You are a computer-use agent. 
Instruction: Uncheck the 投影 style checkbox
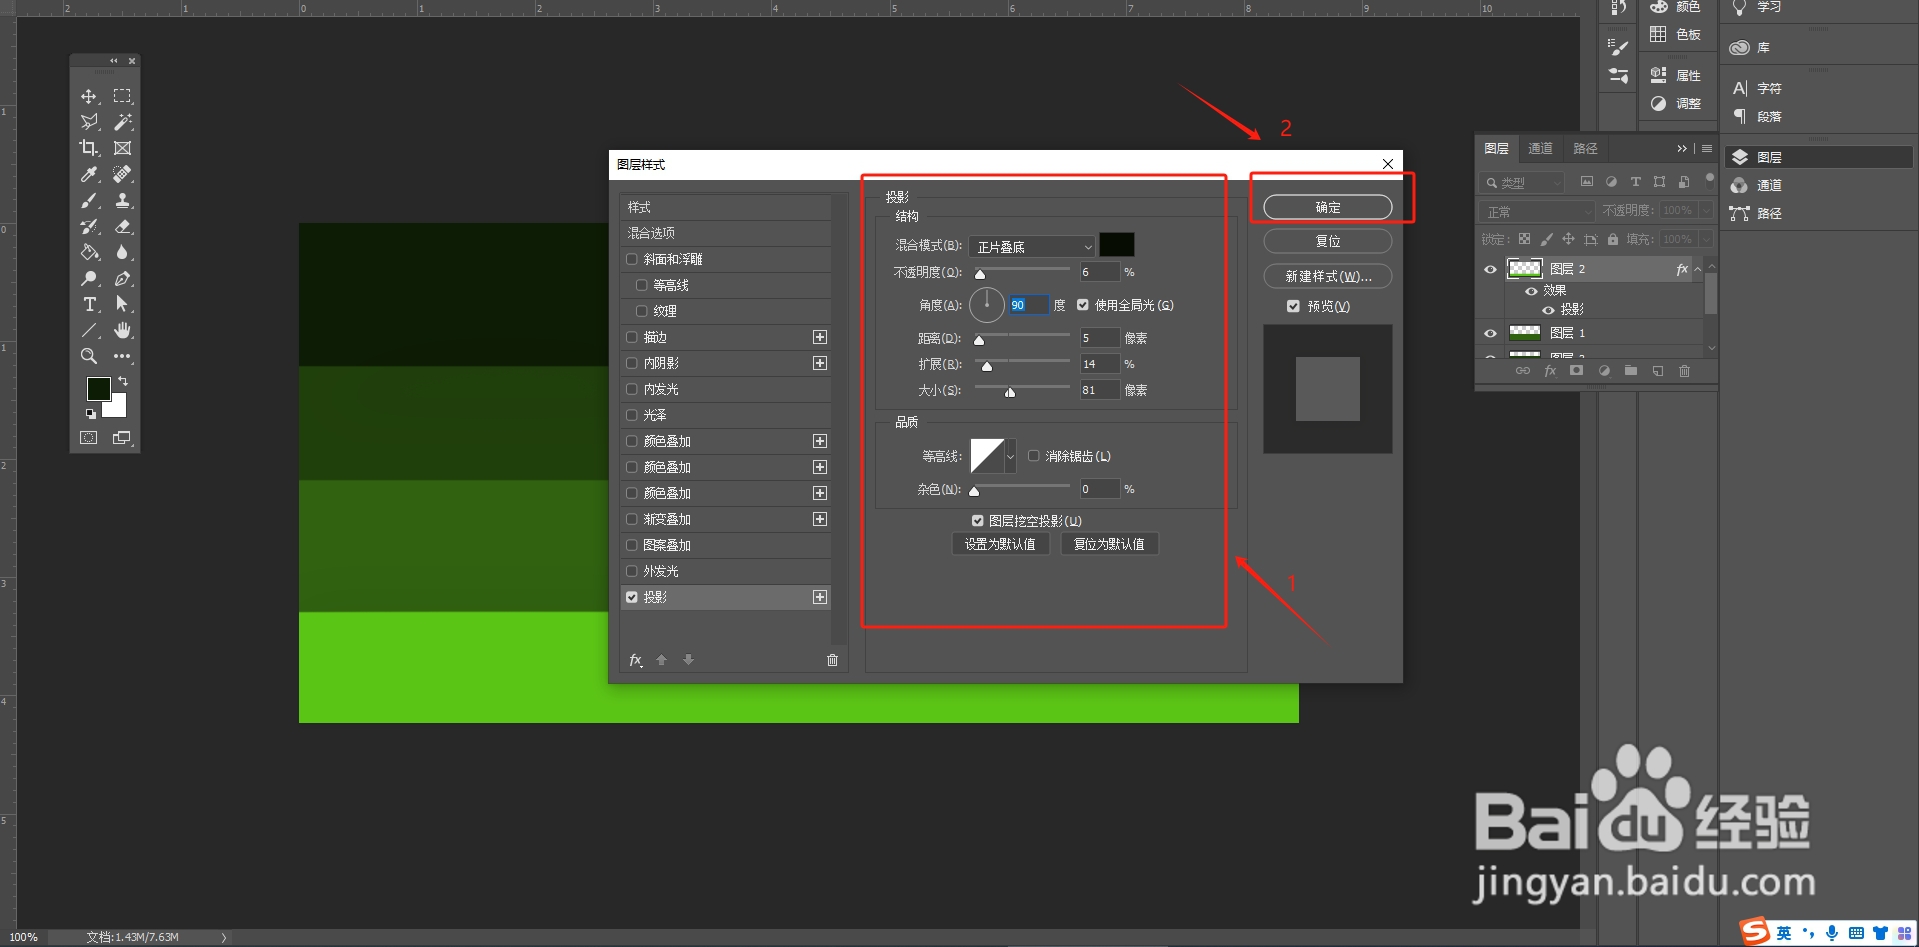click(632, 597)
